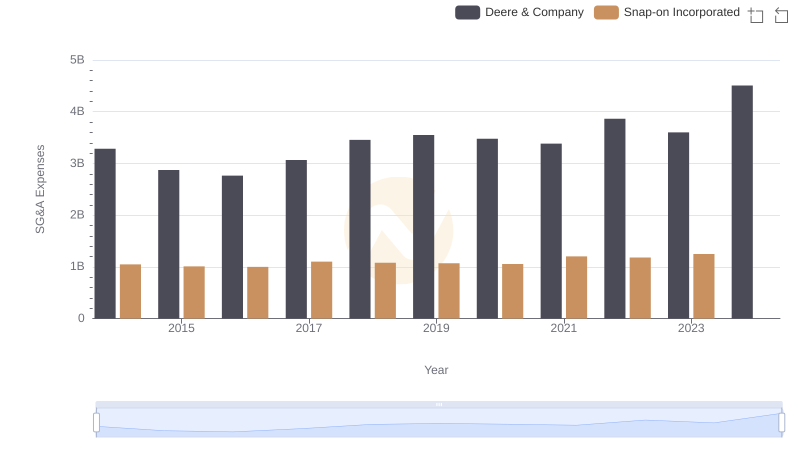Screen dimensions: 800x461
Task: Click the Snap-on bar for 2020
Action: 513,291
